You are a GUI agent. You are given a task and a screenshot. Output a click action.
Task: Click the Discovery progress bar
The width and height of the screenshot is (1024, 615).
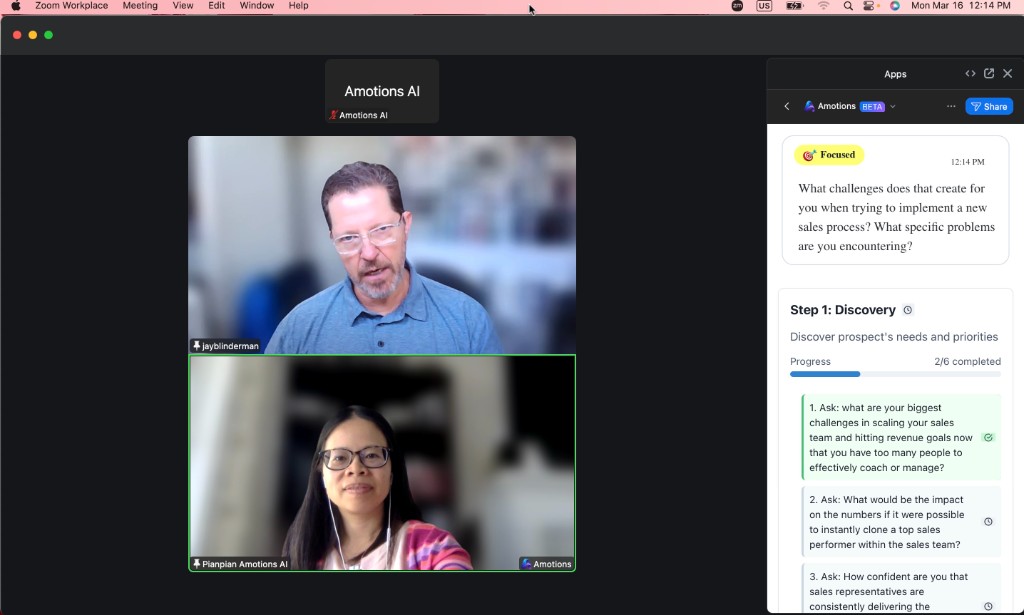click(895, 374)
